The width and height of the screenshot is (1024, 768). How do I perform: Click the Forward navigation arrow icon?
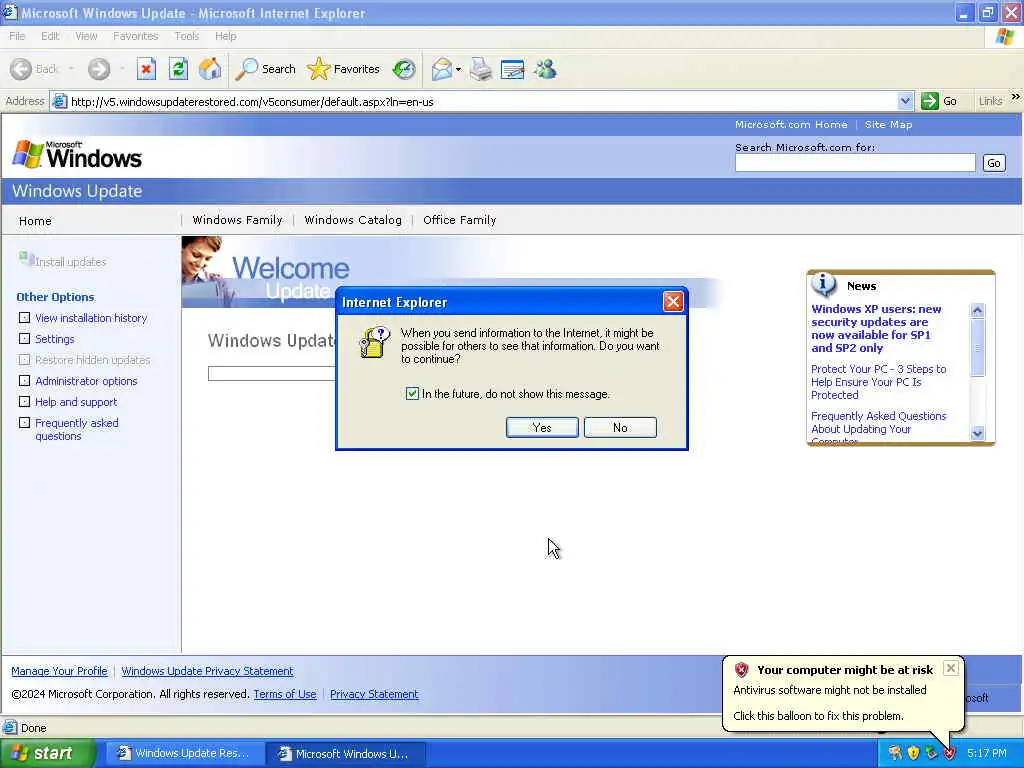(99, 69)
